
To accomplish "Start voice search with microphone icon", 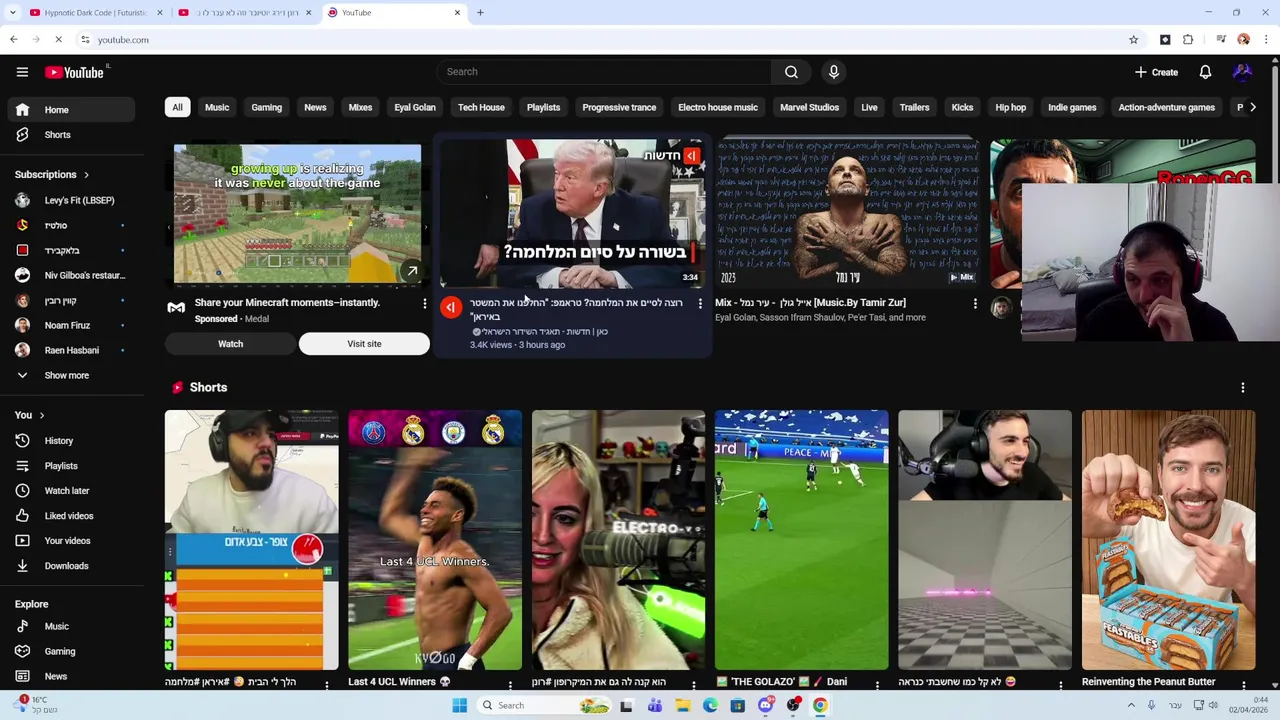I will (x=834, y=72).
